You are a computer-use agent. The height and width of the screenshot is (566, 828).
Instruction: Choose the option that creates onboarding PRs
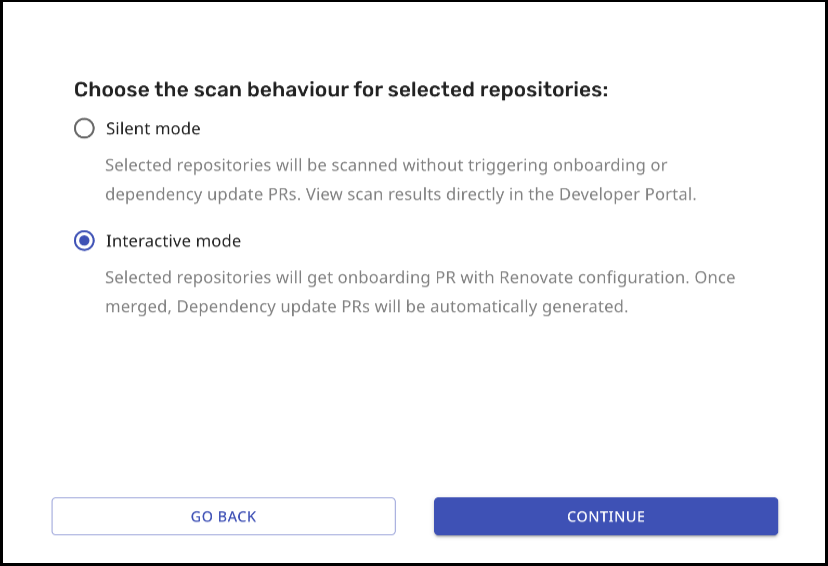point(85,241)
